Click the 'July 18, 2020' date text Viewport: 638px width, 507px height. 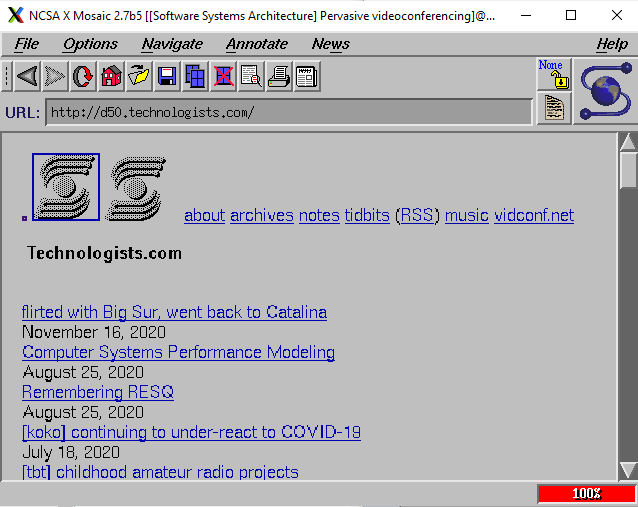click(x=71, y=452)
